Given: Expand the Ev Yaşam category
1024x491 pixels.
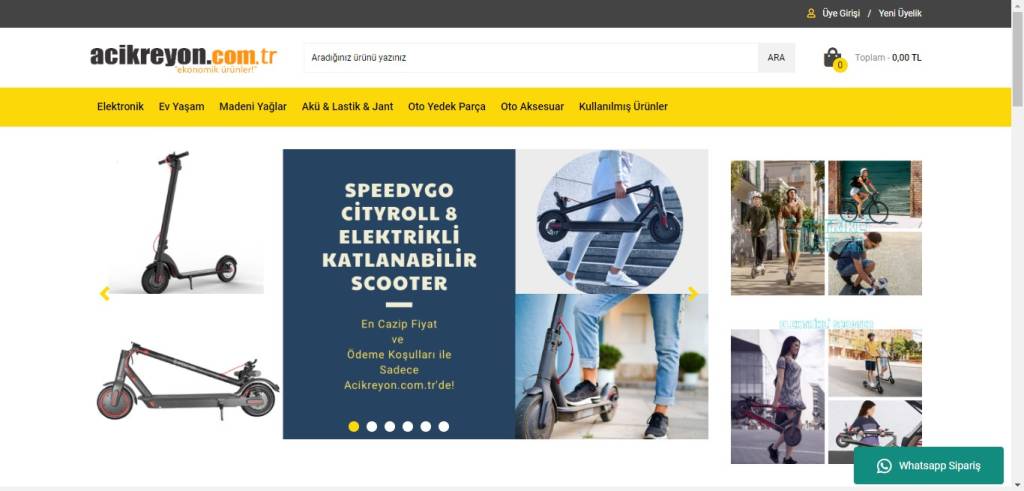Looking at the screenshot, I should tap(182, 106).
